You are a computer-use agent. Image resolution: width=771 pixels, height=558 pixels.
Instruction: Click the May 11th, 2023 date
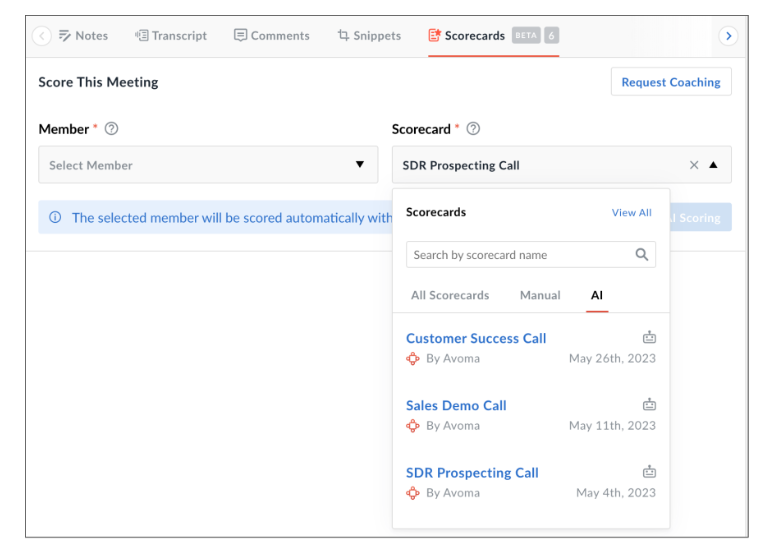point(612,426)
